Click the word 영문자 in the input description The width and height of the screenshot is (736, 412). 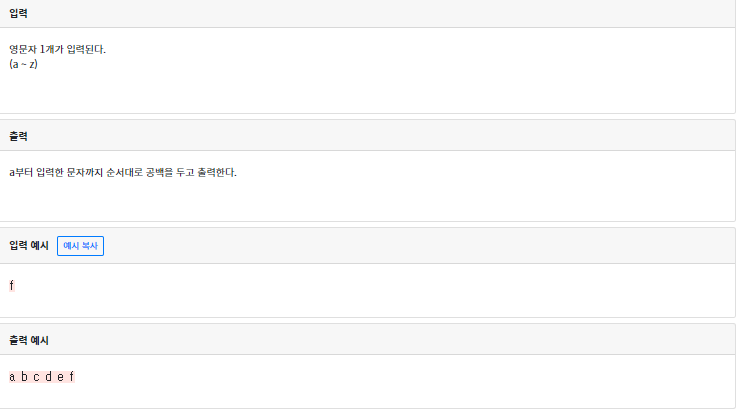[x=23, y=49]
